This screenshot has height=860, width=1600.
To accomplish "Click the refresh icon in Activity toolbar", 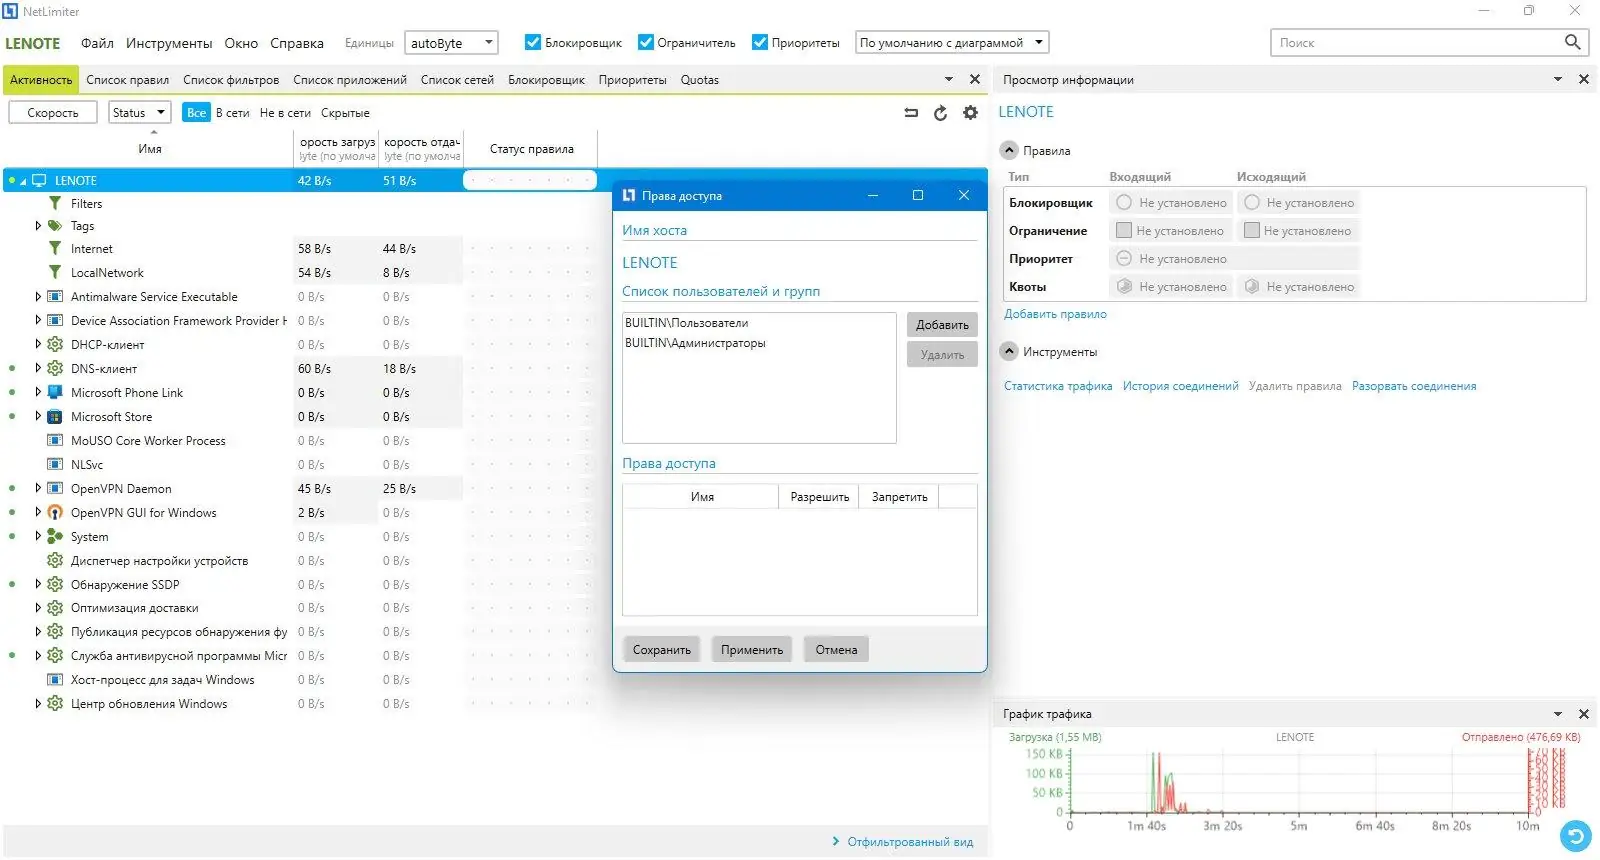I will pyautogui.click(x=940, y=113).
